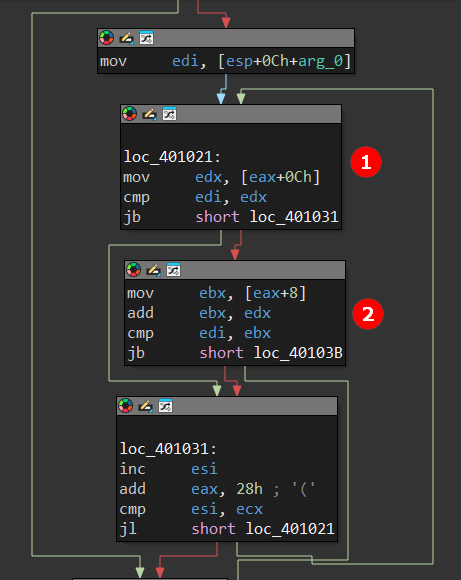Click title bar of loc_401021 block
This screenshot has height=580, width=461.
pyautogui.click(x=231, y=114)
